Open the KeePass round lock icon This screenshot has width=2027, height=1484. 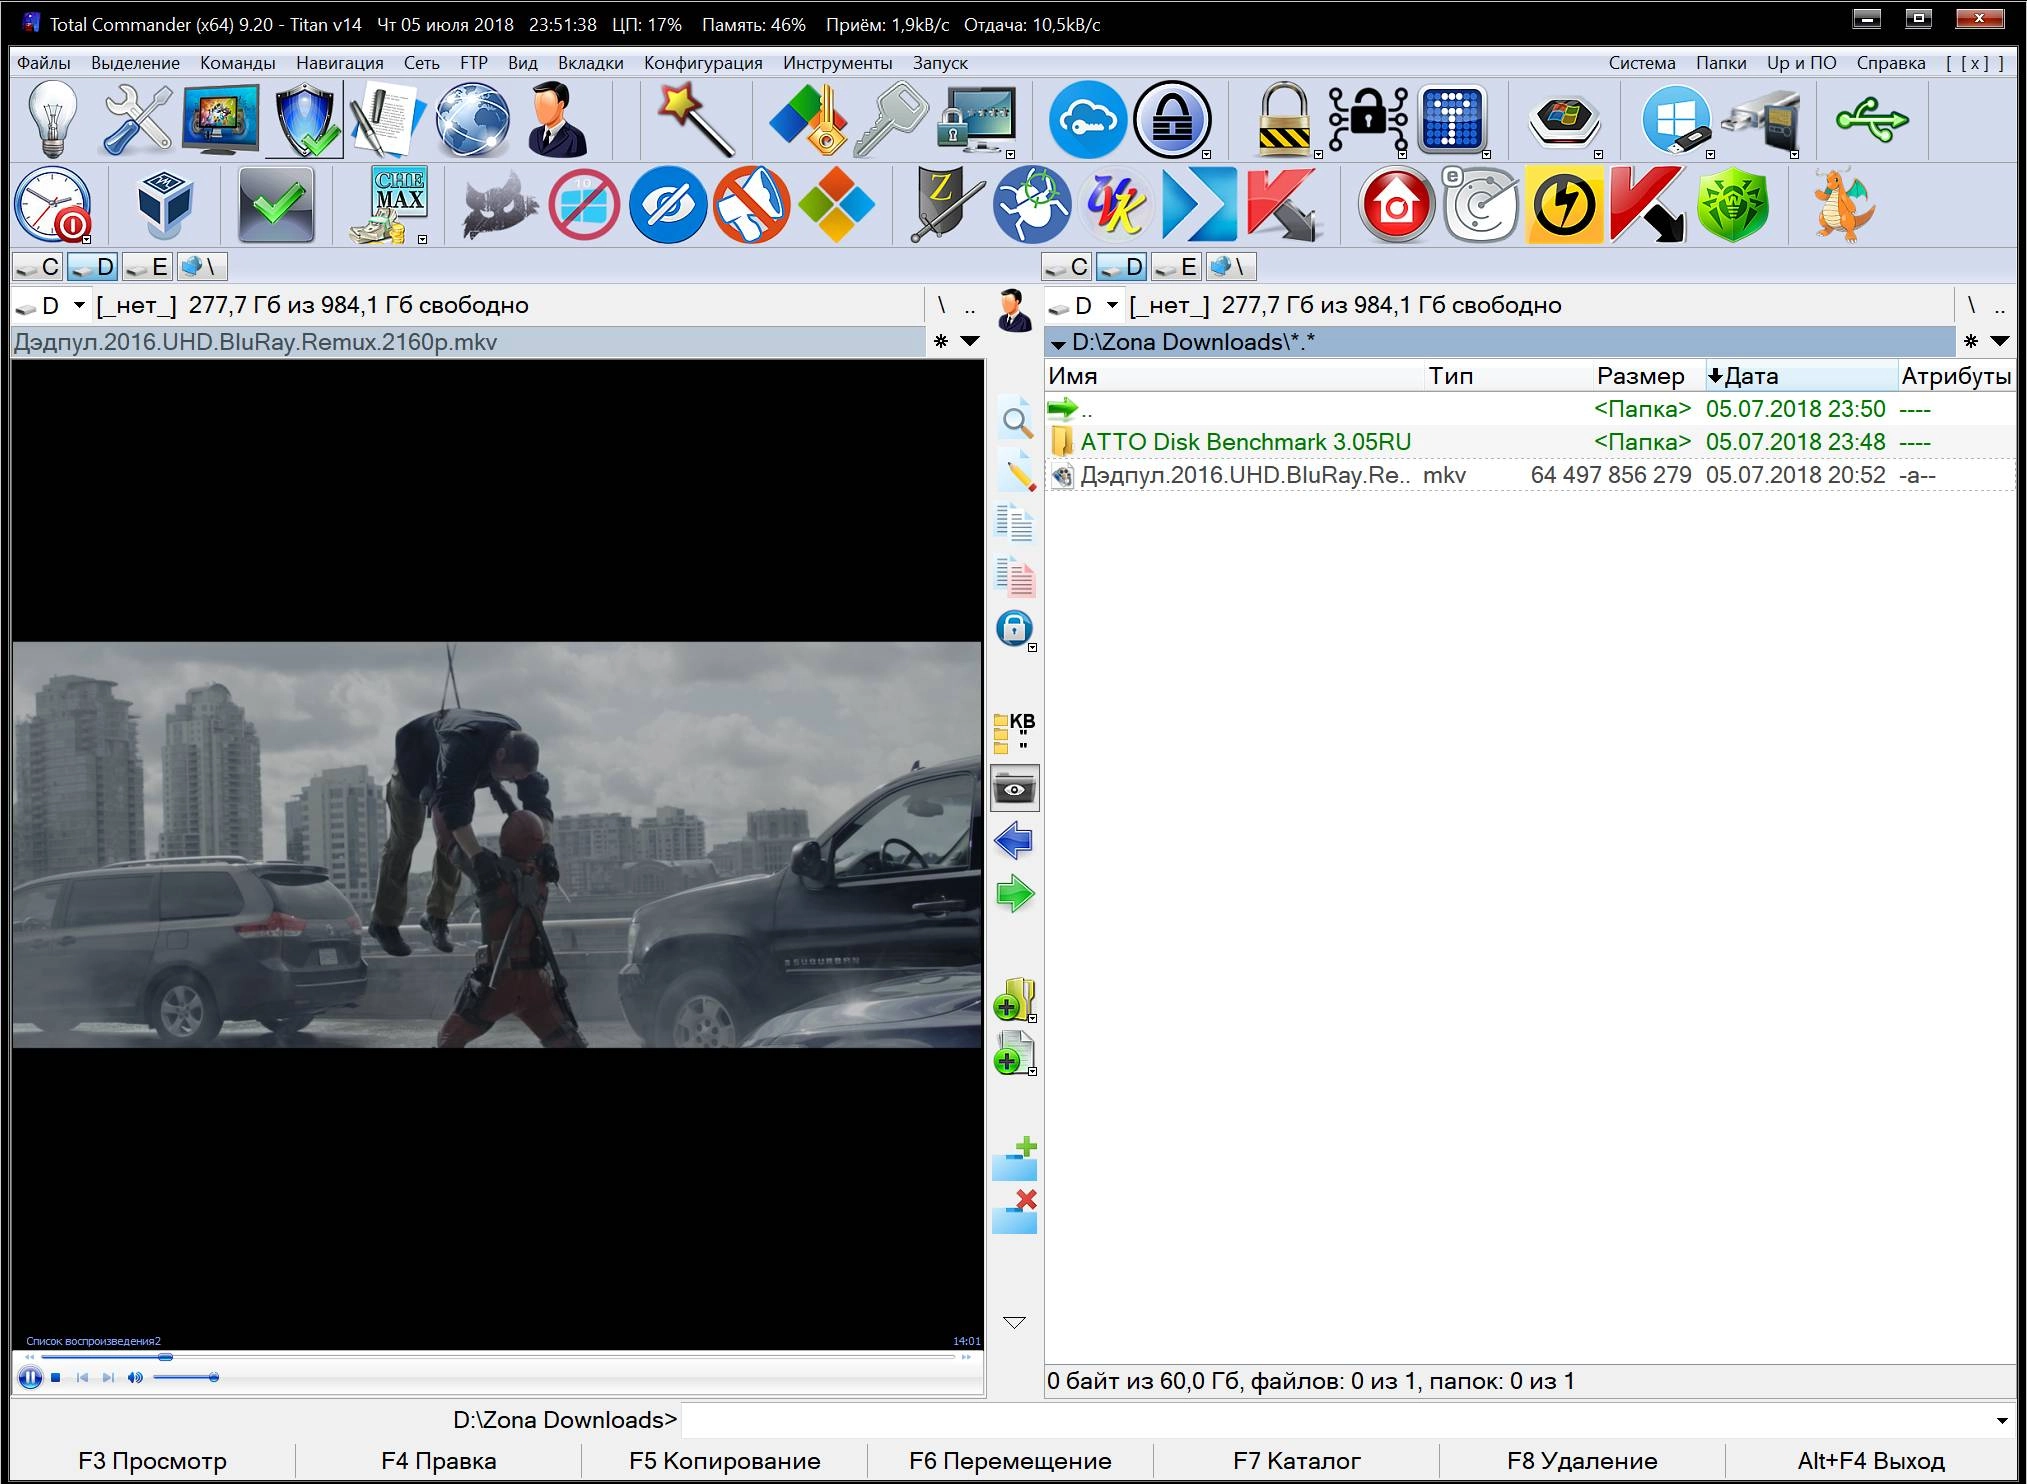pos(1172,119)
